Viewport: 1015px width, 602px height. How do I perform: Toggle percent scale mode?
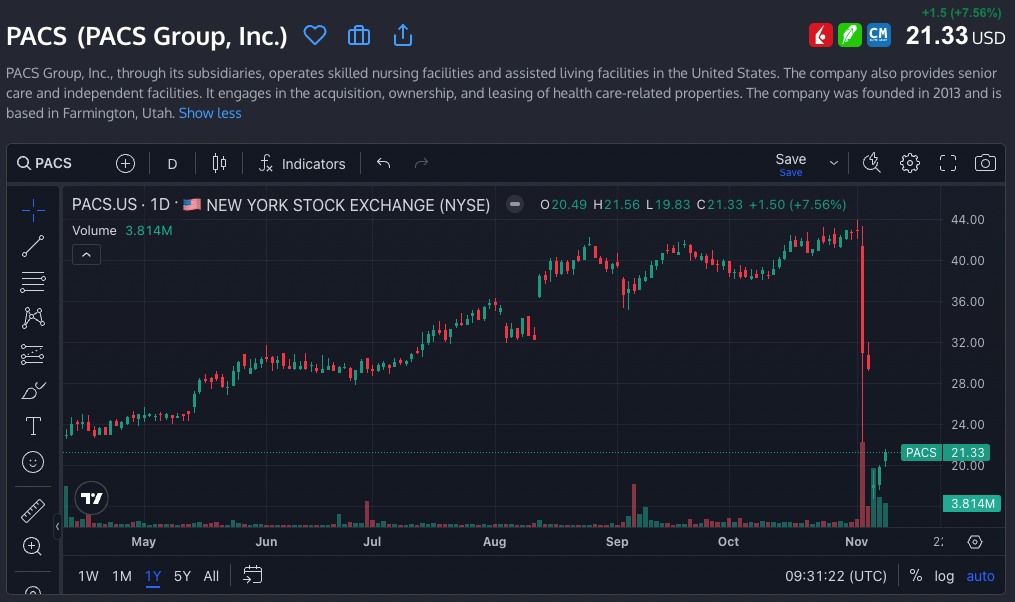point(915,576)
